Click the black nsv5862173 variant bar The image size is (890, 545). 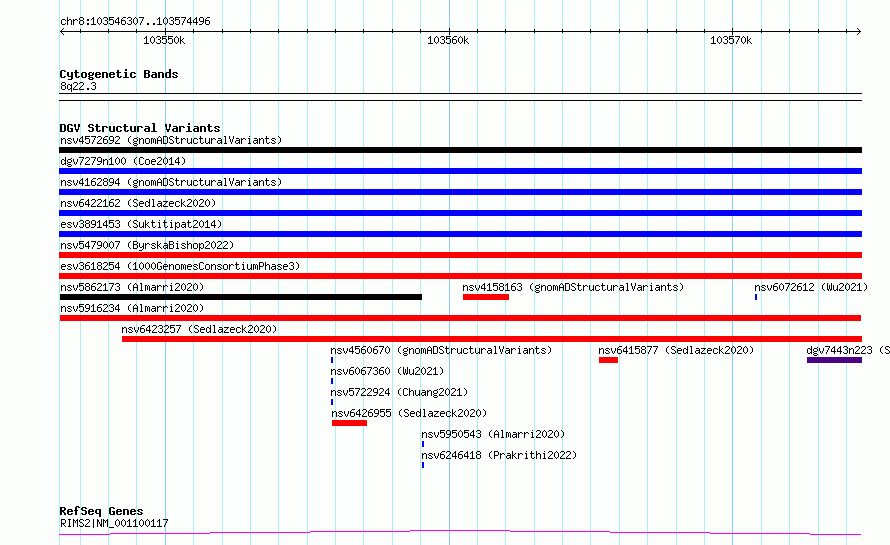(241, 297)
